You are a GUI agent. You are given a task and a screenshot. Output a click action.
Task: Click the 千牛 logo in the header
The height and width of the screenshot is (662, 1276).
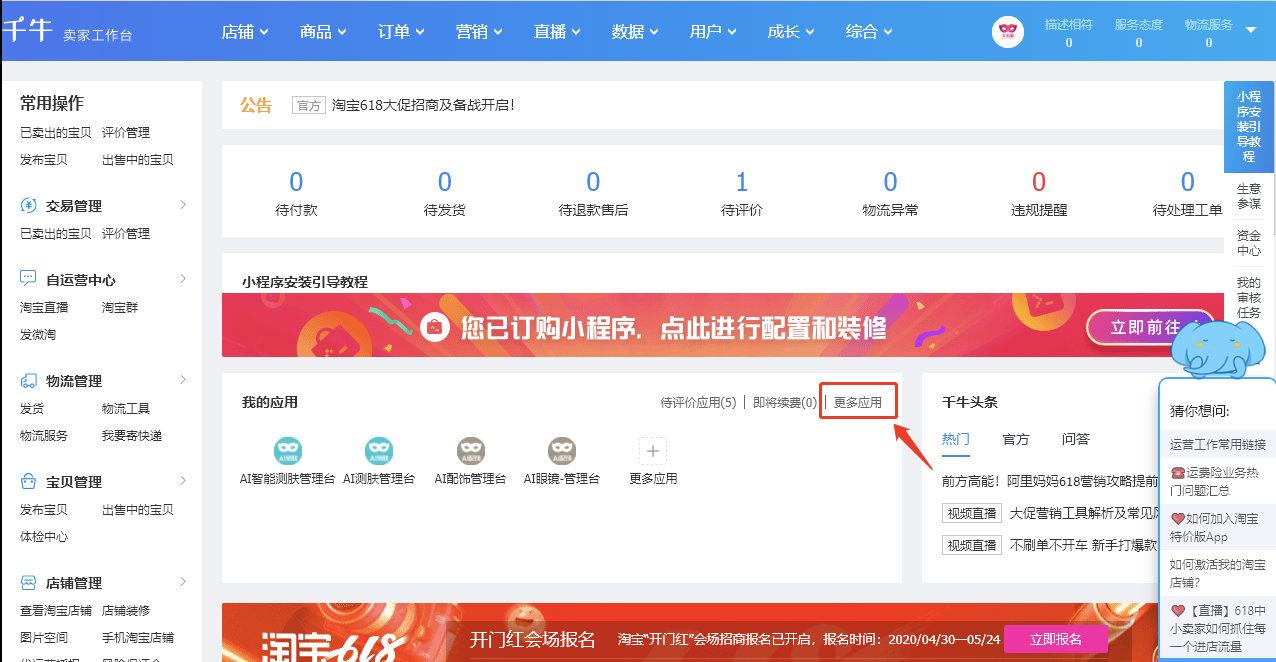pyautogui.click(x=27, y=31)
